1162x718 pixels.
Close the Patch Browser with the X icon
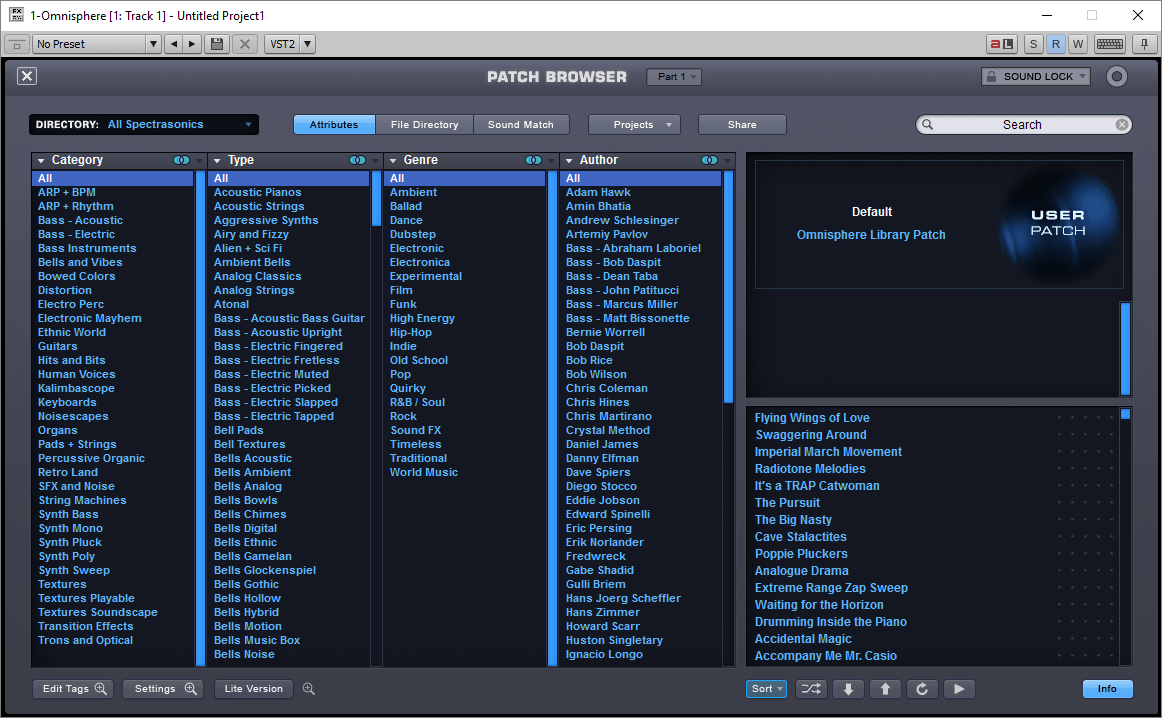(27, 76)
